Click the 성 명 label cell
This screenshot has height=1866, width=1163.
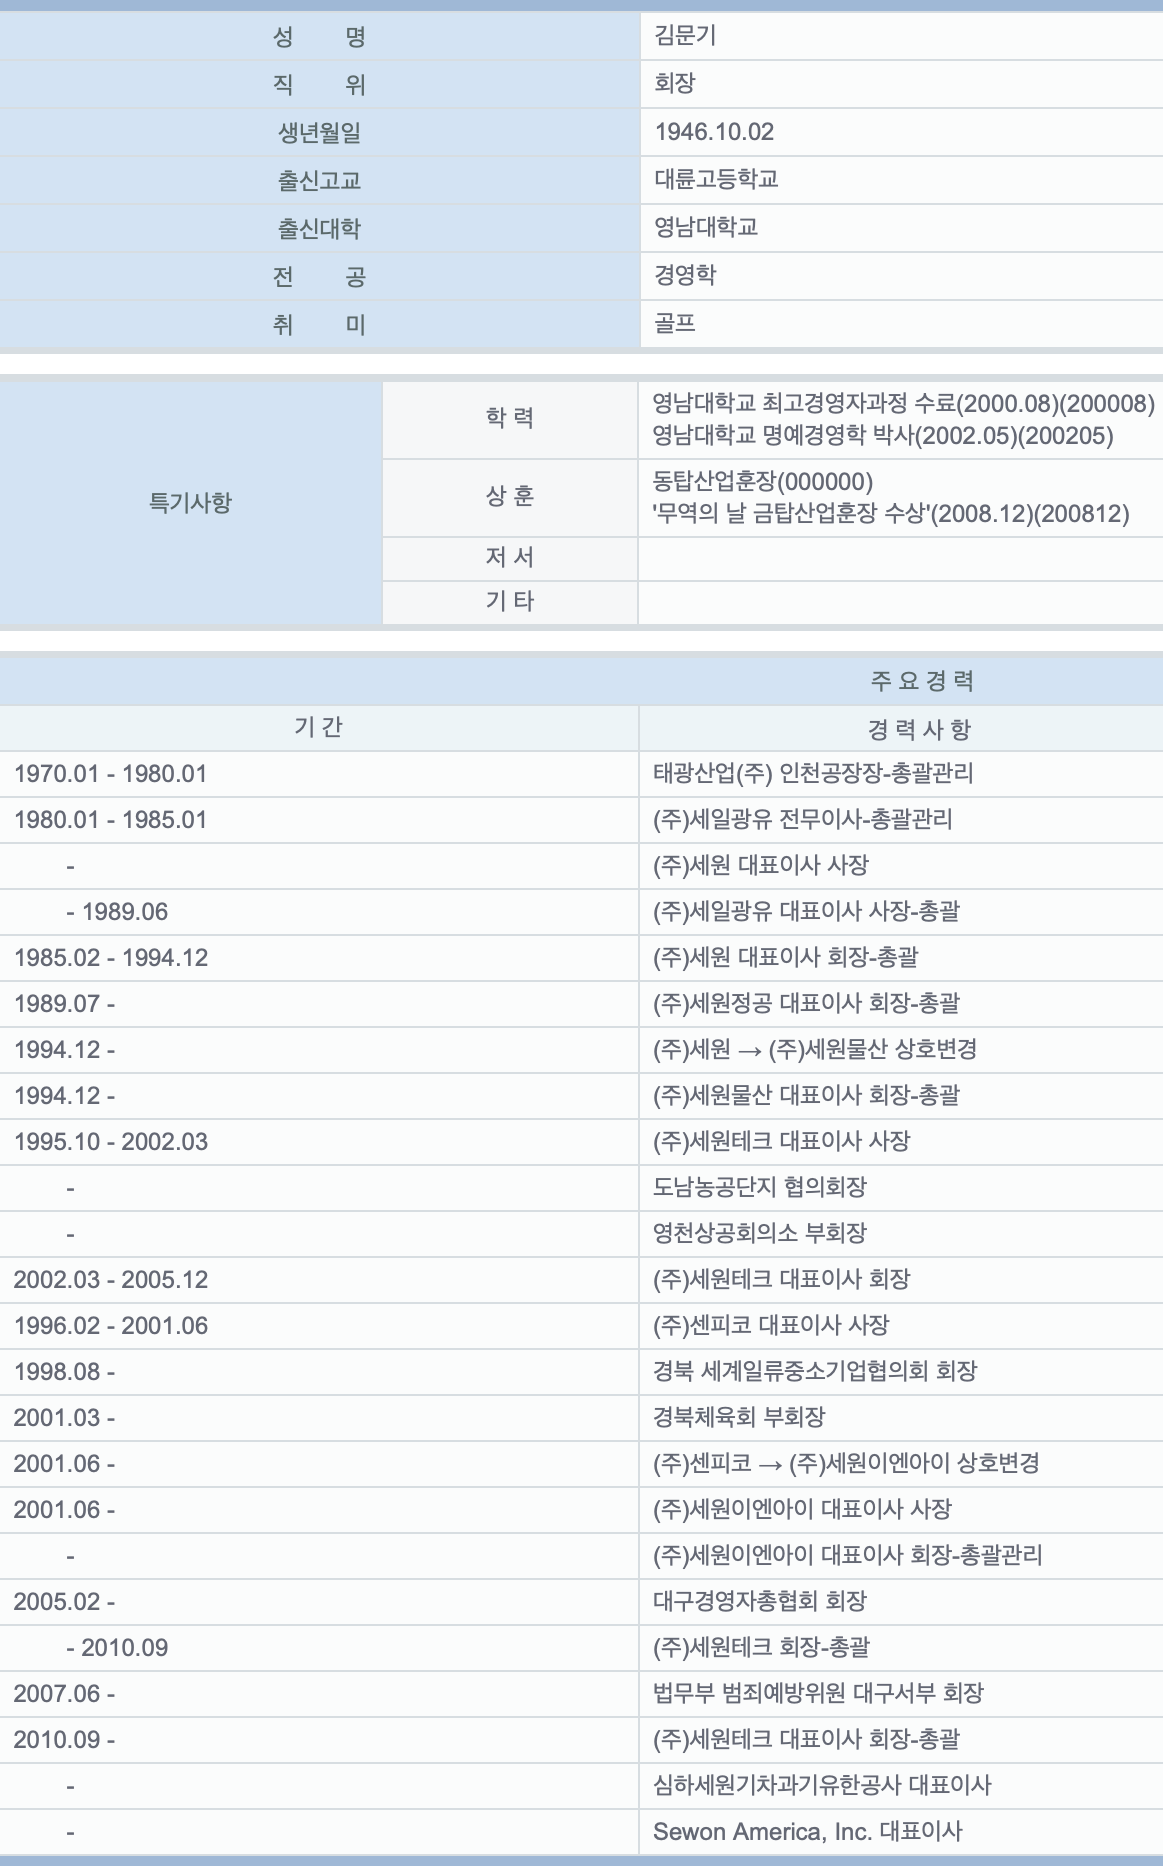click(x=320, y=37)
